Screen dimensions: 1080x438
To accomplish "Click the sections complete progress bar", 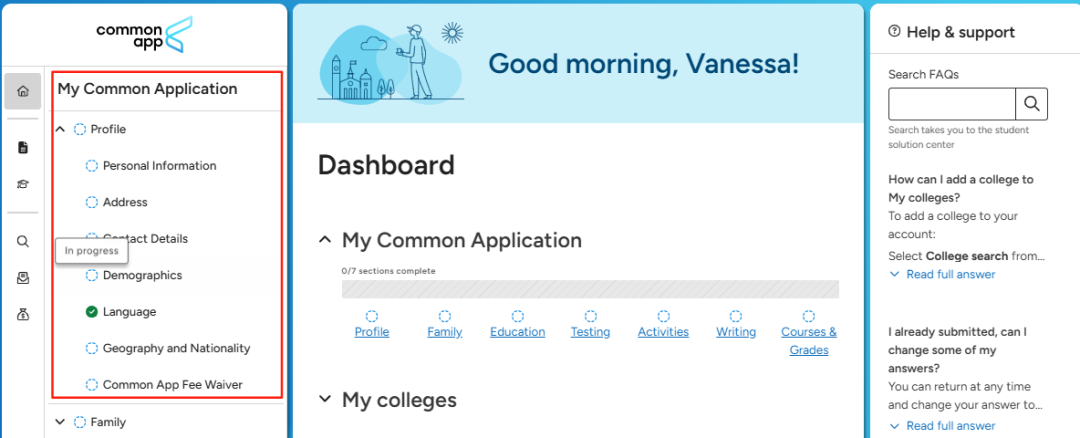I will click(590, 289).
